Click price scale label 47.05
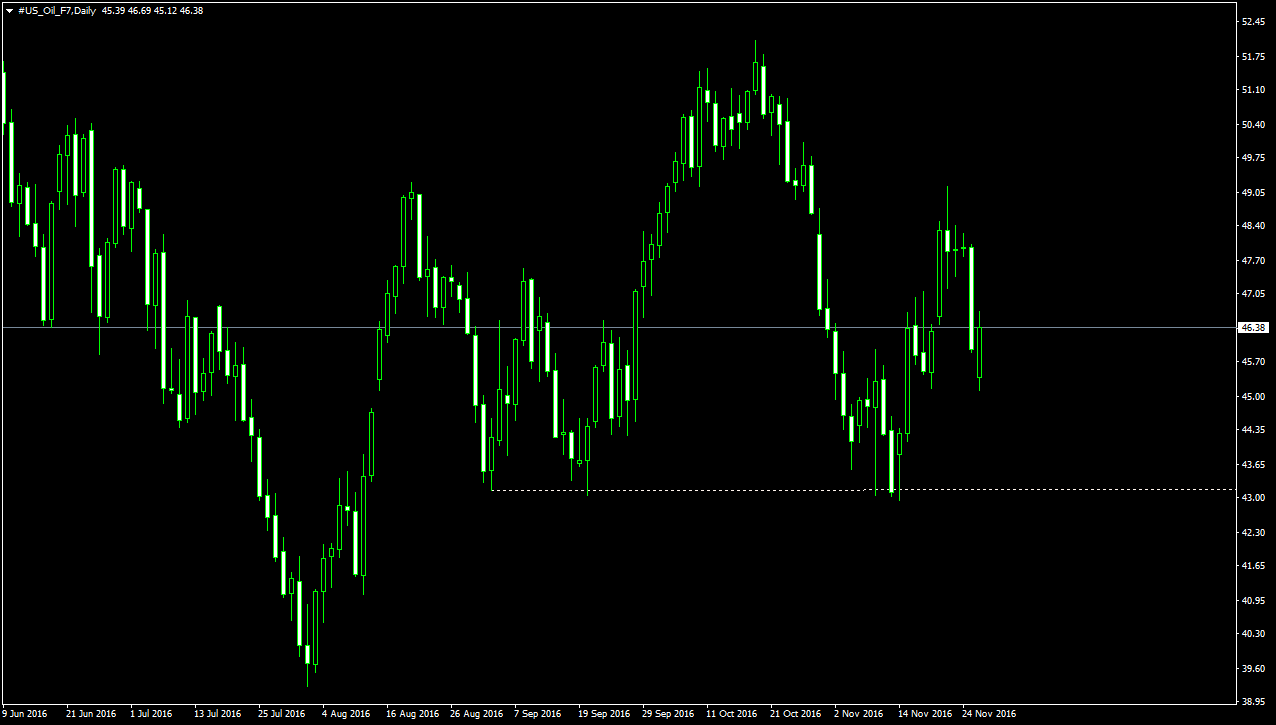Viewport: 1276px width, 725px height. click(x=1253, y=295)
